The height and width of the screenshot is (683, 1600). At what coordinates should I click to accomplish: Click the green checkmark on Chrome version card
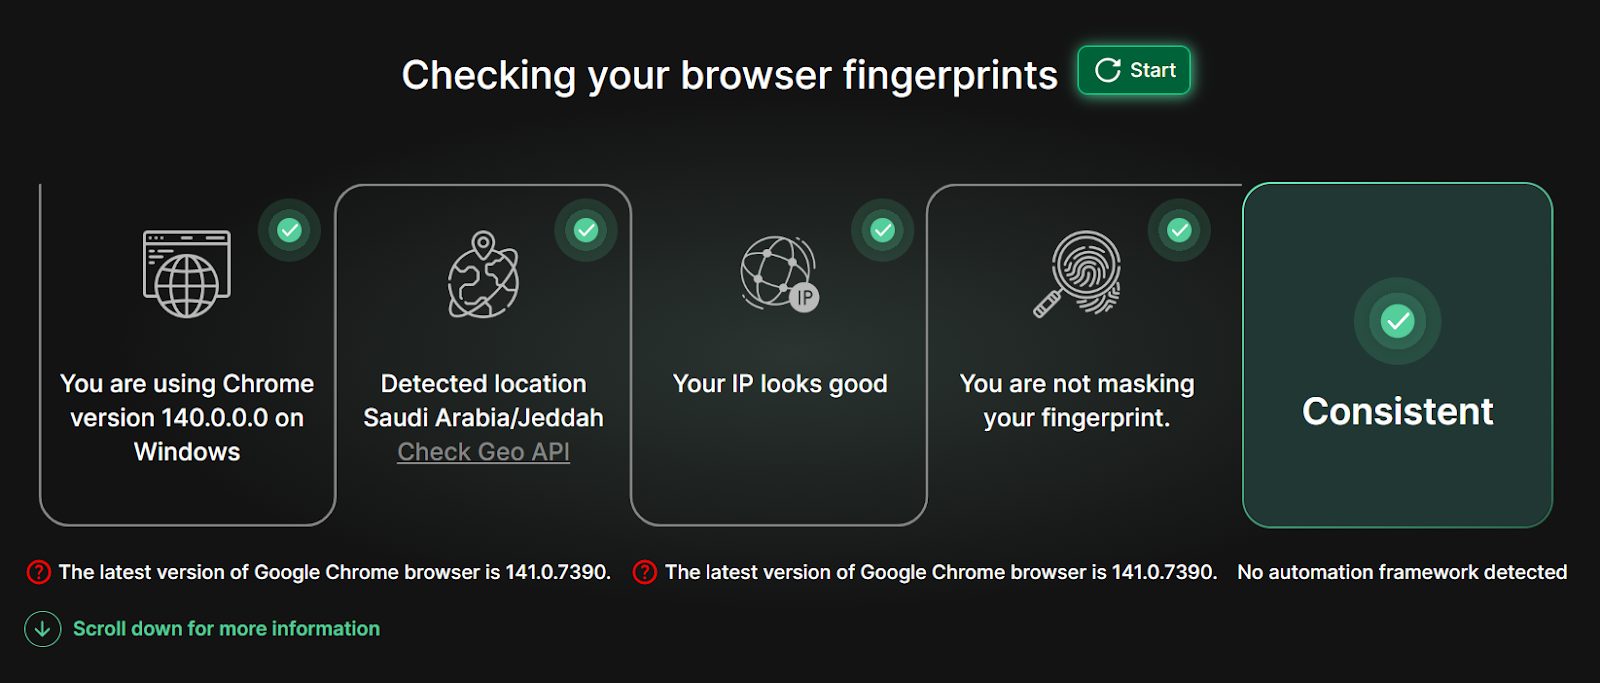[289, 230]
